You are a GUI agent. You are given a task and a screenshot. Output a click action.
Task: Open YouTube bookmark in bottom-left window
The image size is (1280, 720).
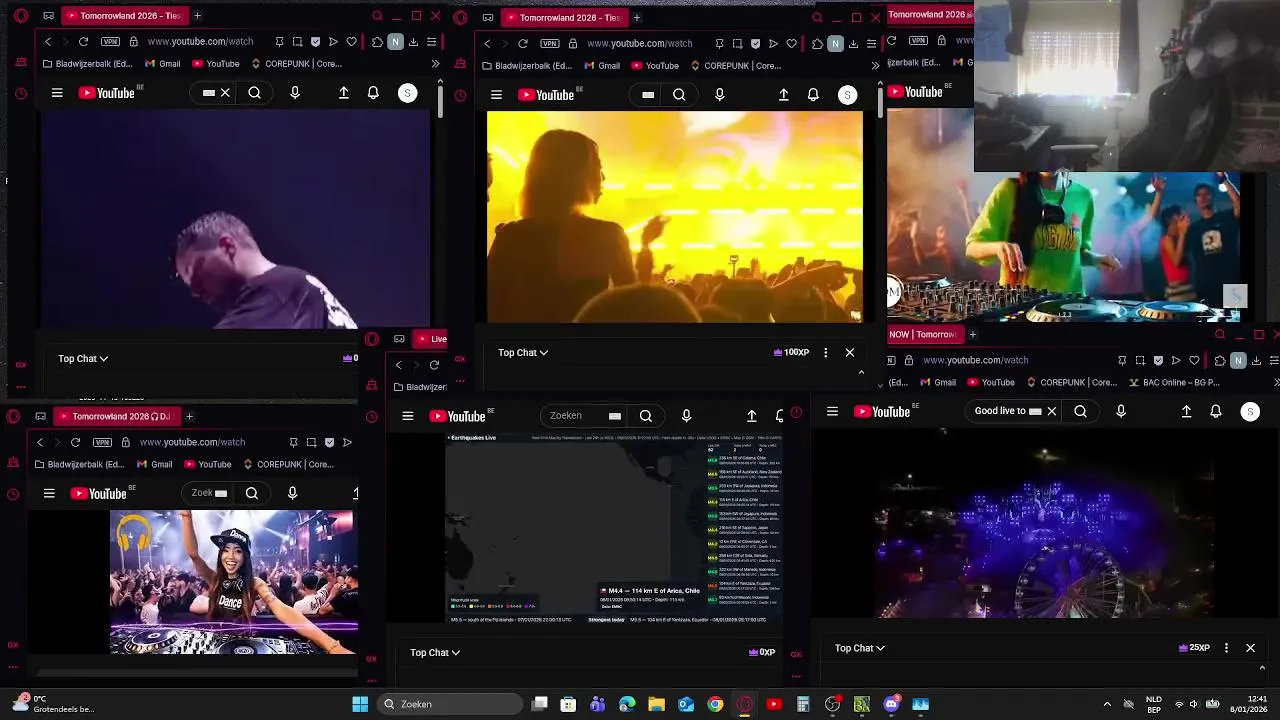coord(207,464)
